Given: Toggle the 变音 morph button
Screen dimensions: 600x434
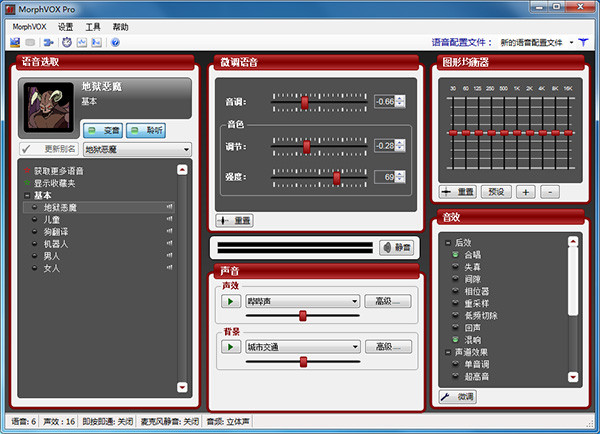Looking at the screenshot, I should [x=103, y=131].
